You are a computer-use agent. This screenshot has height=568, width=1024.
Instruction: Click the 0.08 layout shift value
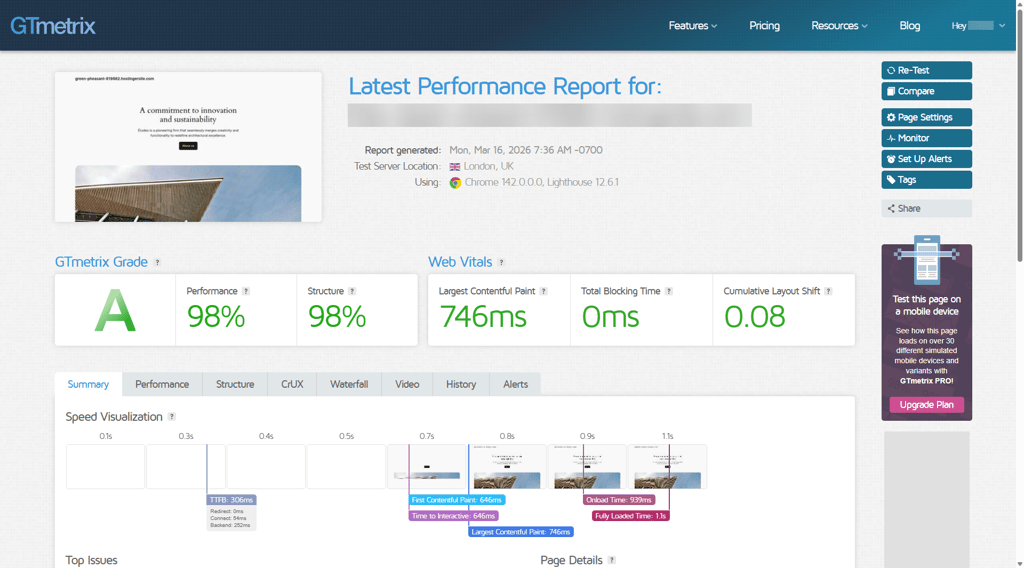[x=755, y=317]
